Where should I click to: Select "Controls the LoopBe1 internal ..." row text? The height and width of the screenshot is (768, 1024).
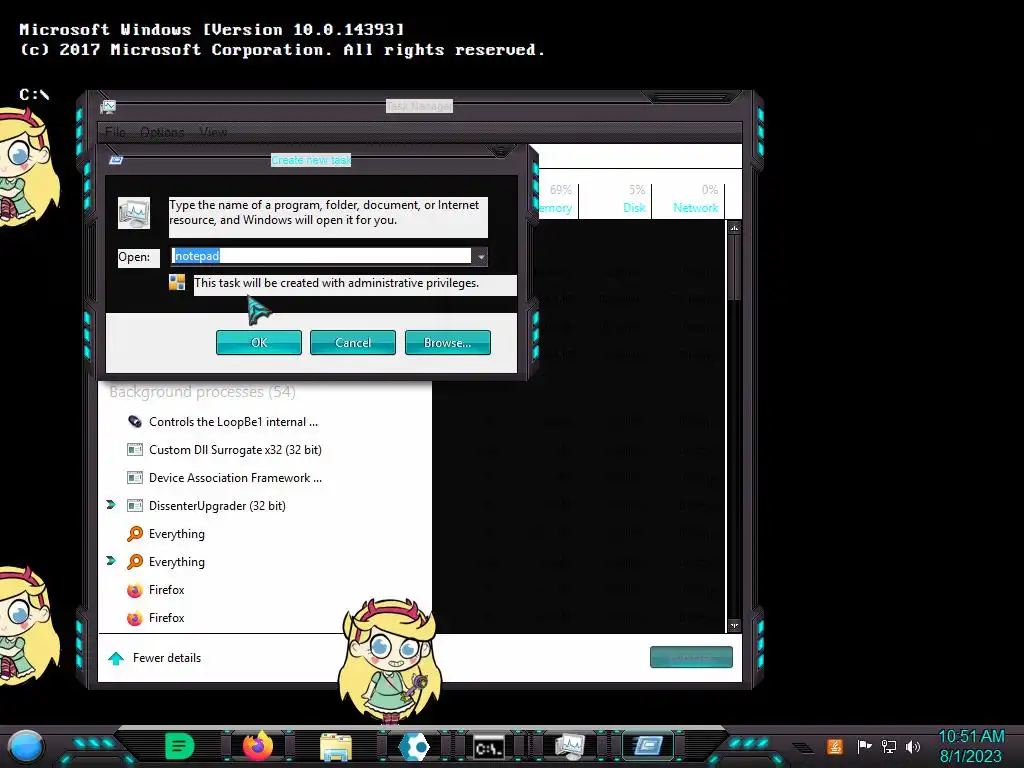tap(233, 422)
